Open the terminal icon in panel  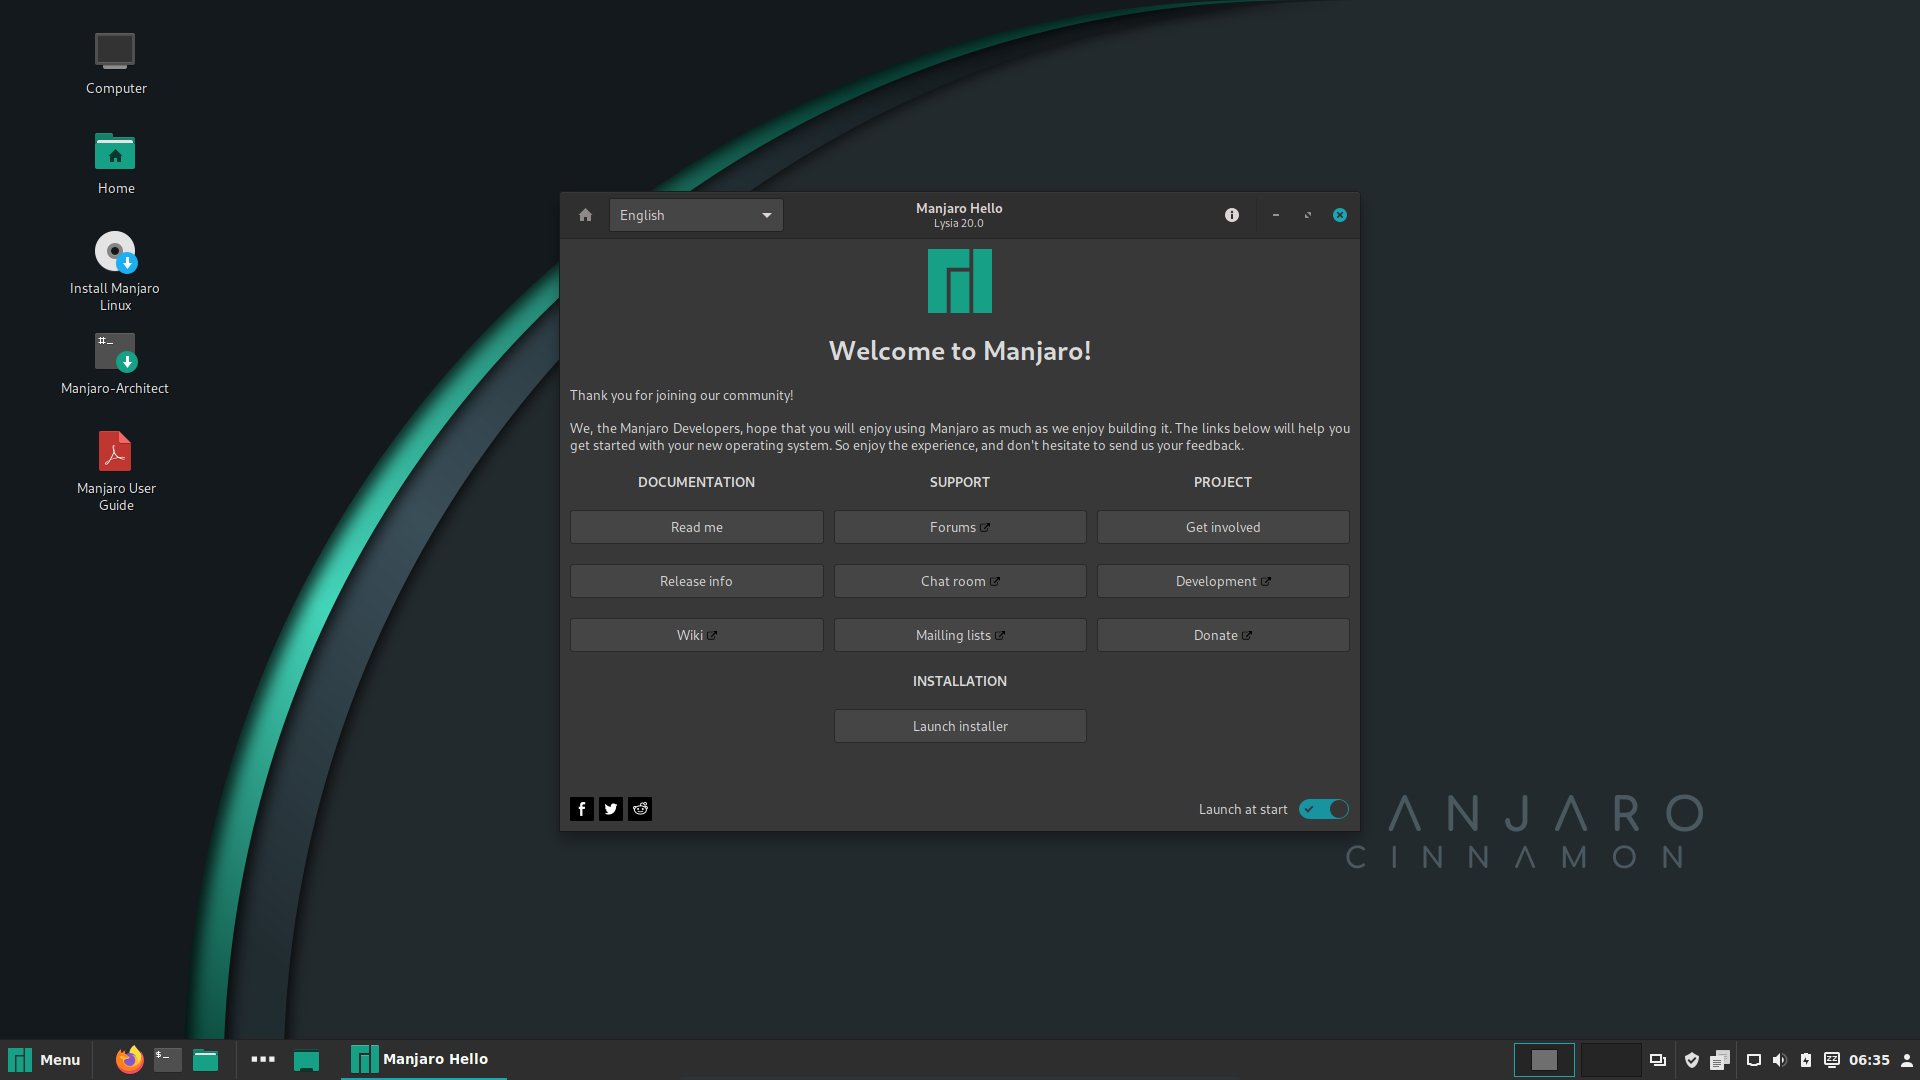click(x=167, y=1059)
